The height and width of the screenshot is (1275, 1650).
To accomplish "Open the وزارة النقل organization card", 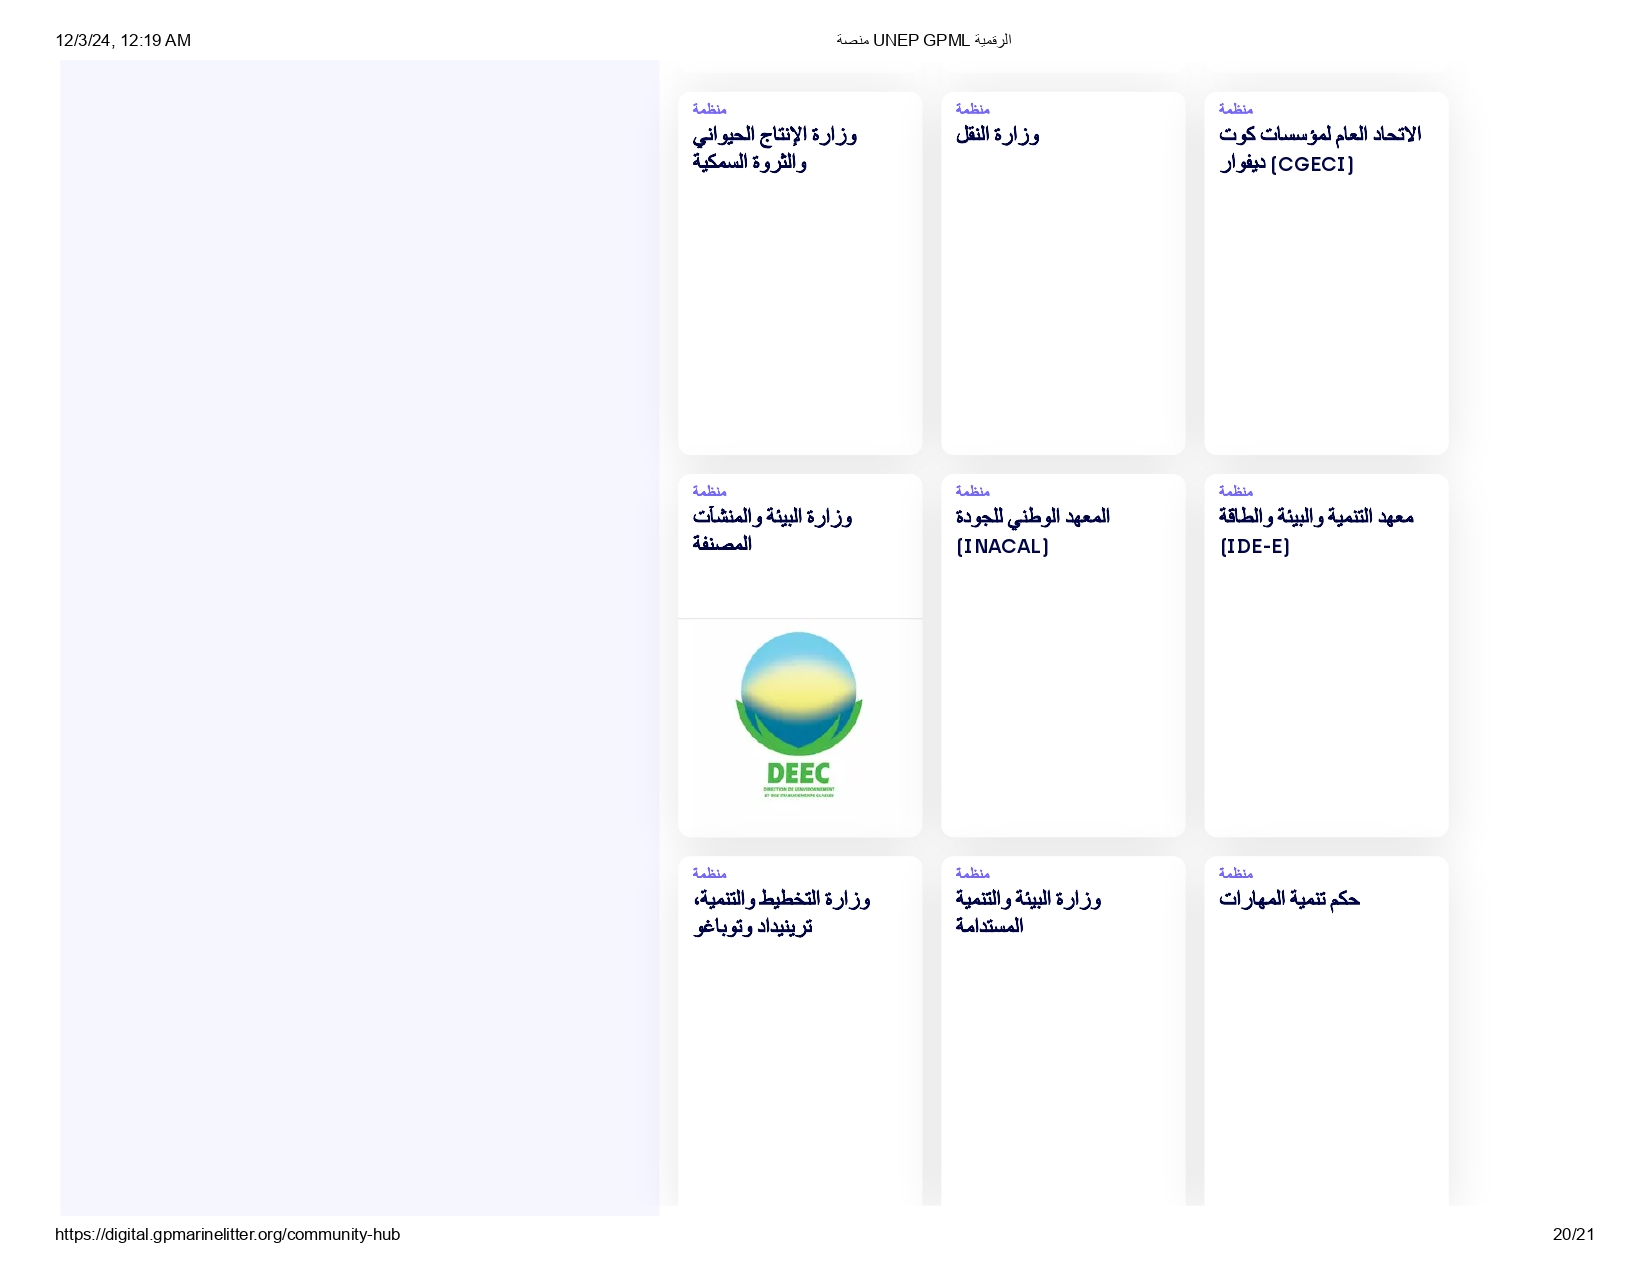I will [997, 135].
